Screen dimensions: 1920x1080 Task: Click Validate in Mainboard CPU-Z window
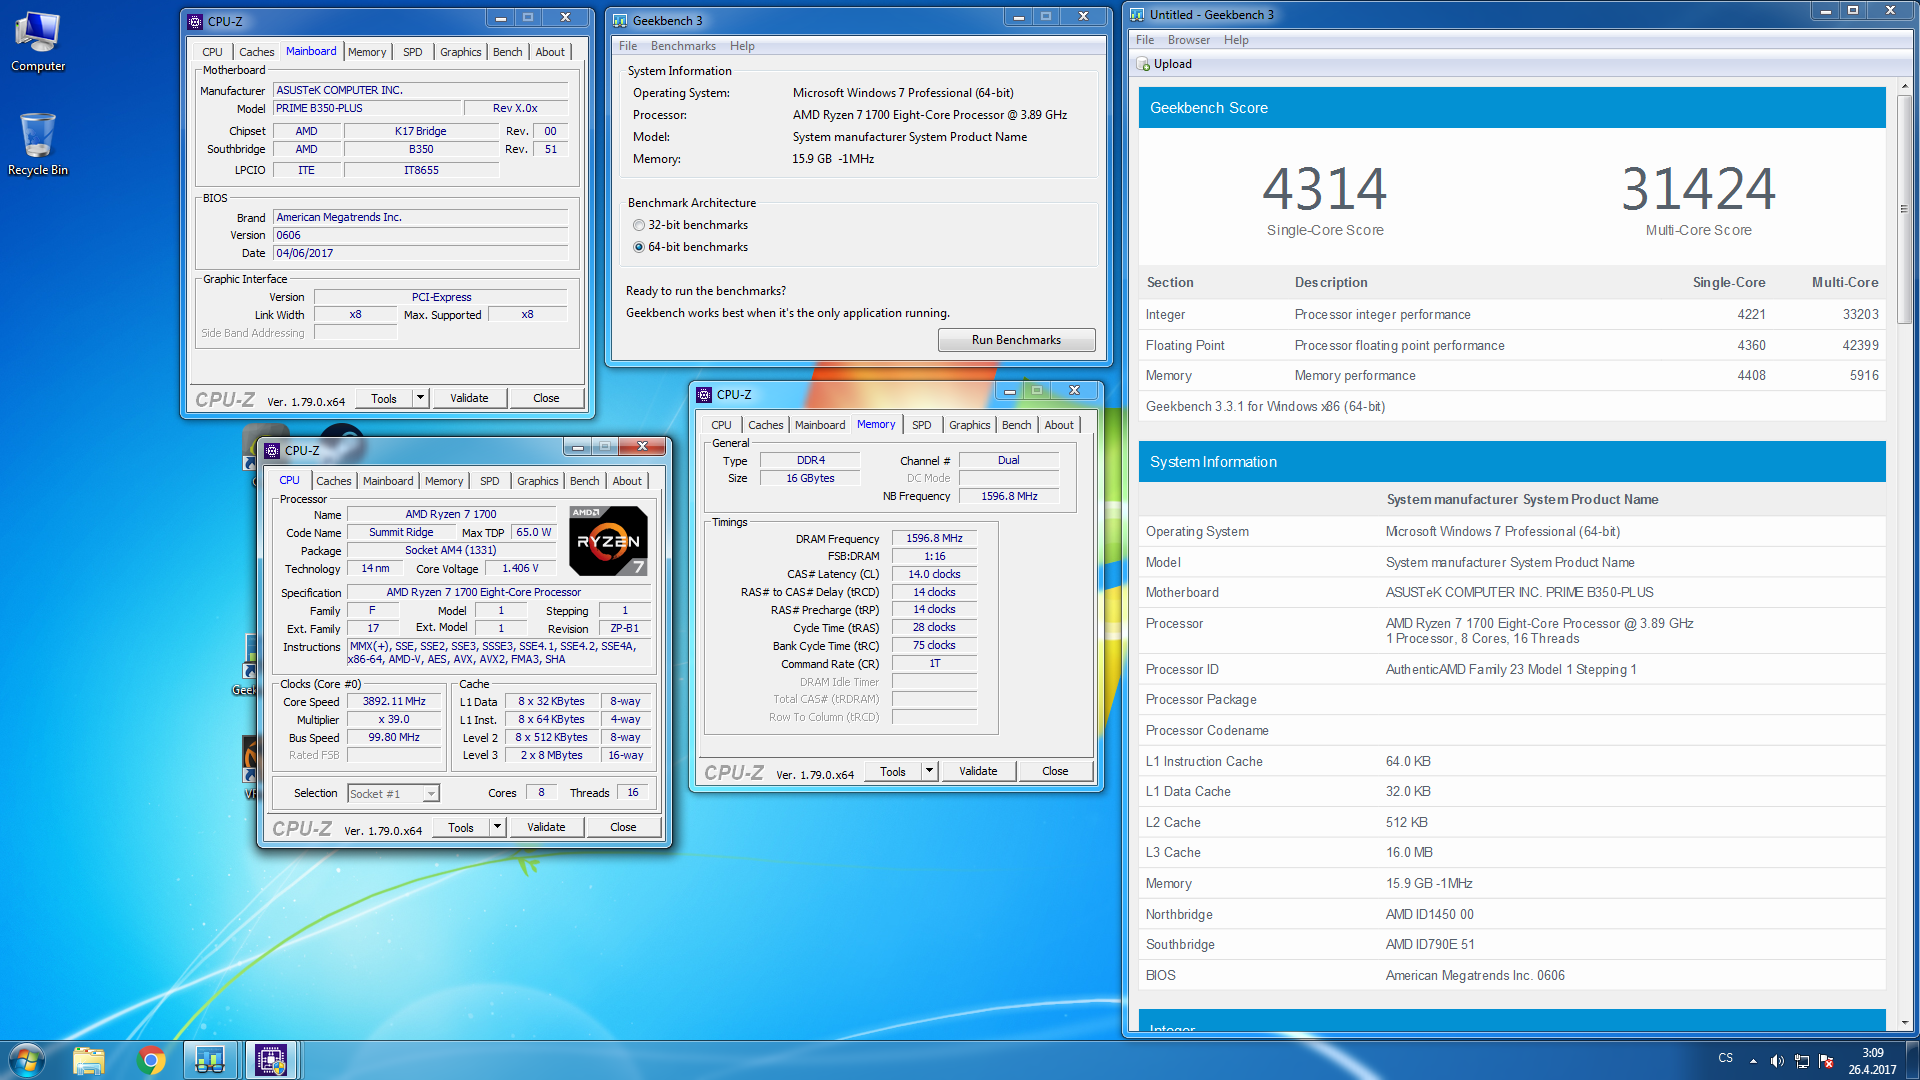469,398
